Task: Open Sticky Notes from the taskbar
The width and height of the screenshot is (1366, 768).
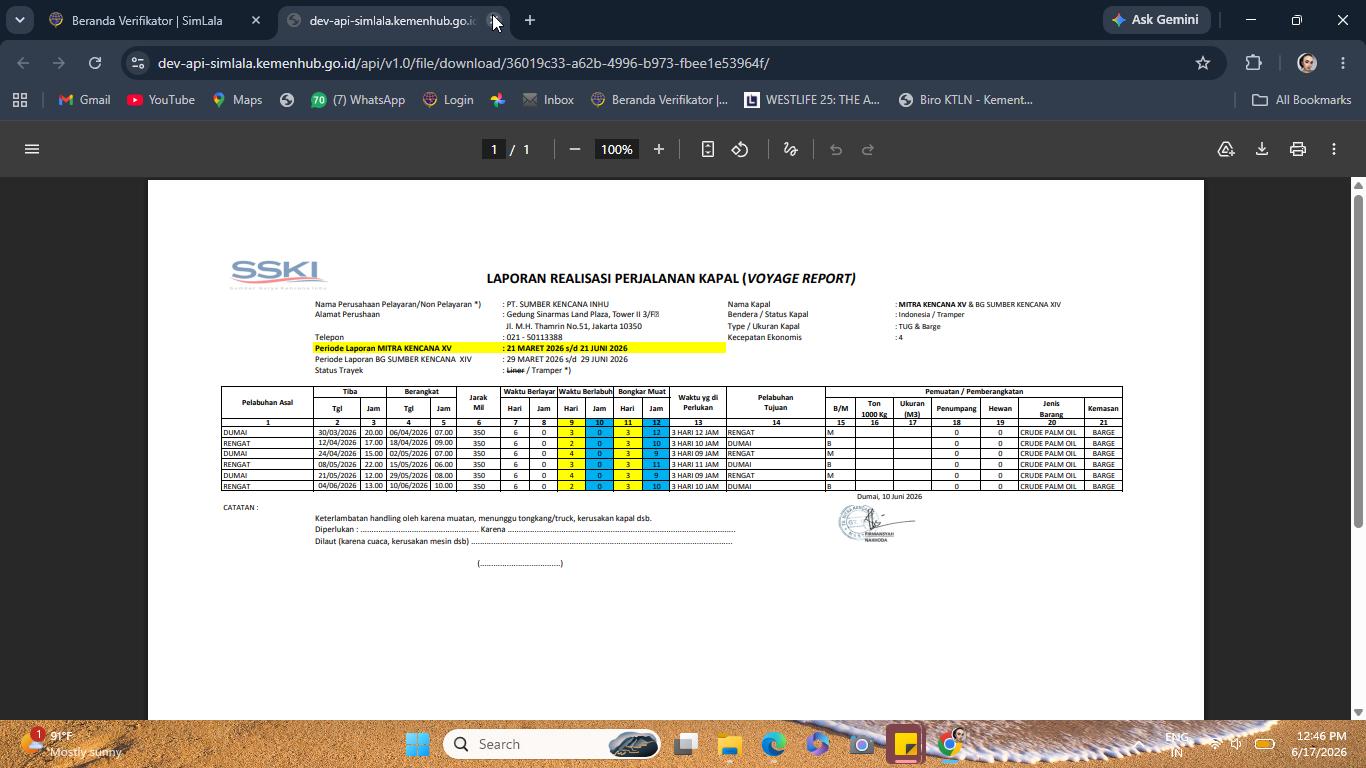Action: coord(906,744)
